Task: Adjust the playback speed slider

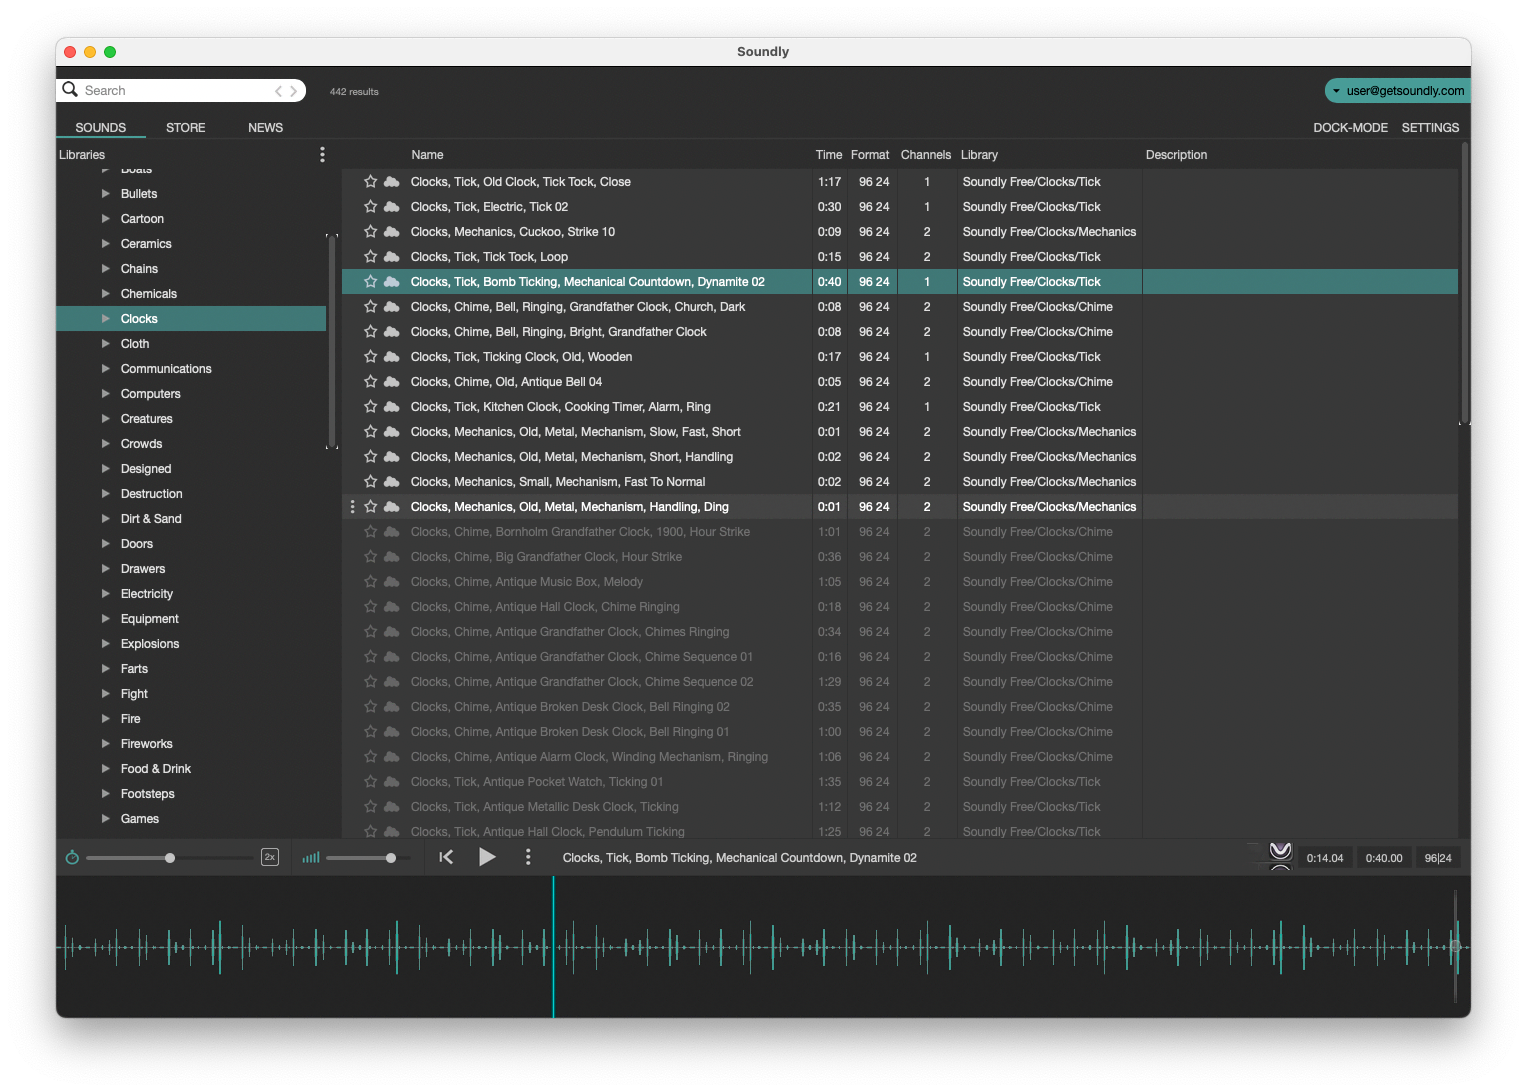Action: (x=170, y=858)
